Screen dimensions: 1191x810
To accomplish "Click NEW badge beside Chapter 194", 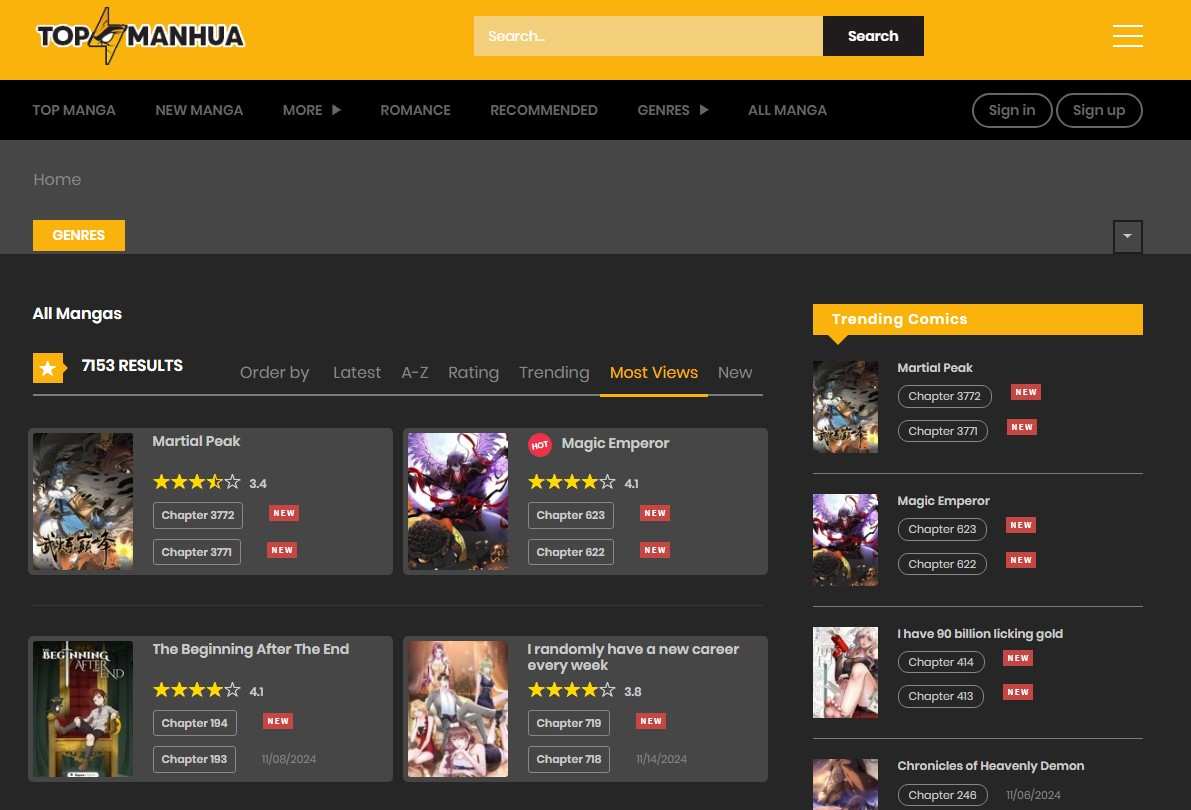I will point(278,721).
